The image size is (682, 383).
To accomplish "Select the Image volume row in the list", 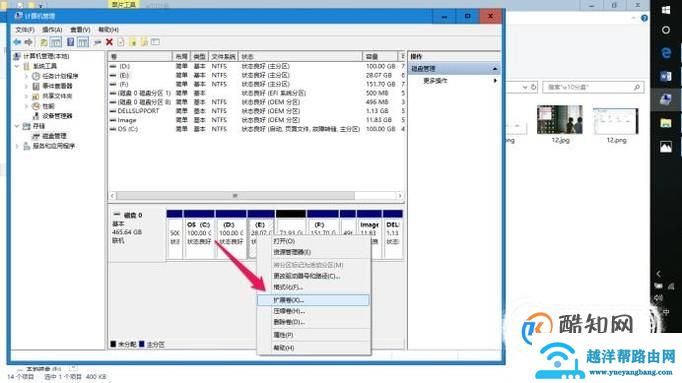I will click(257, 120).
